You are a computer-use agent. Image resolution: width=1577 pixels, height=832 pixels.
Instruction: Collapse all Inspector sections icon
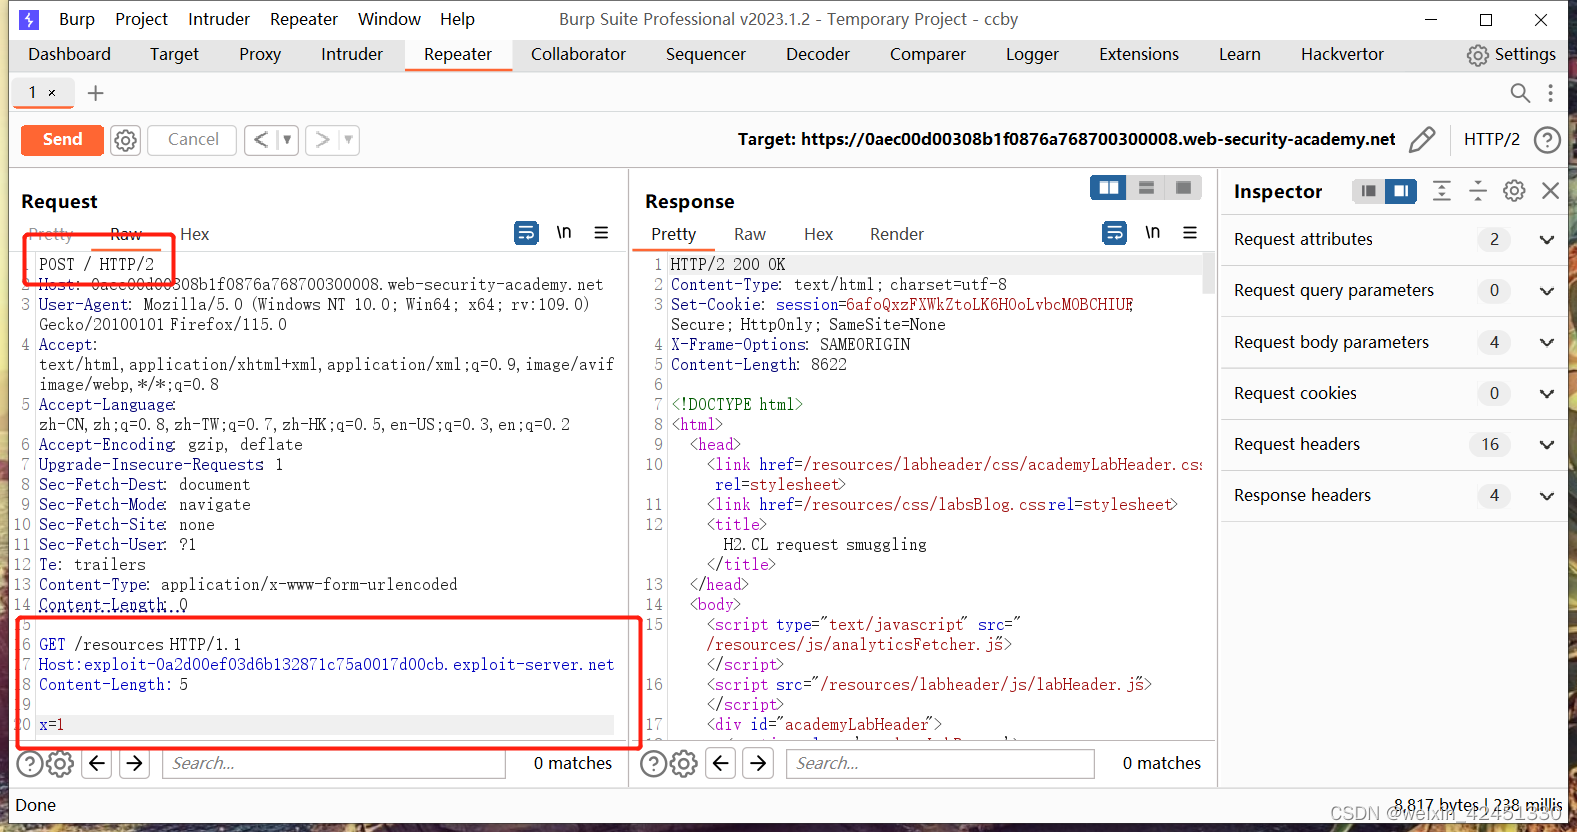(1478, 191)
